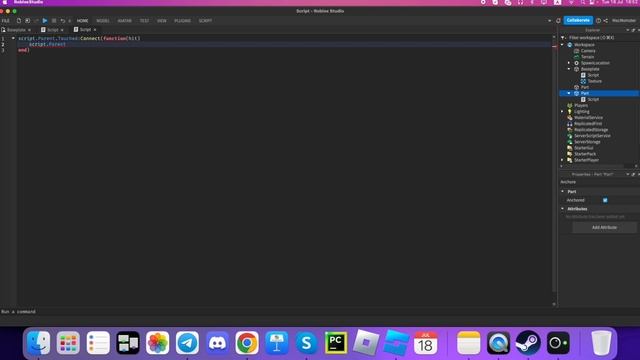Collapse code fold arrow on line 1
This screenshot has height=360, width=640.
click(x=13, y=38)
